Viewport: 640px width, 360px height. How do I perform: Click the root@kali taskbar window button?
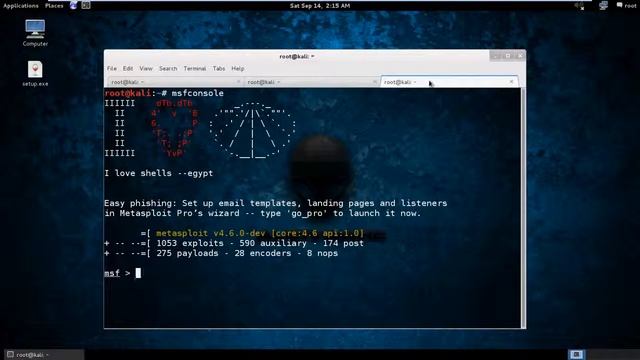pyautogui.click(x=44, y=355)
